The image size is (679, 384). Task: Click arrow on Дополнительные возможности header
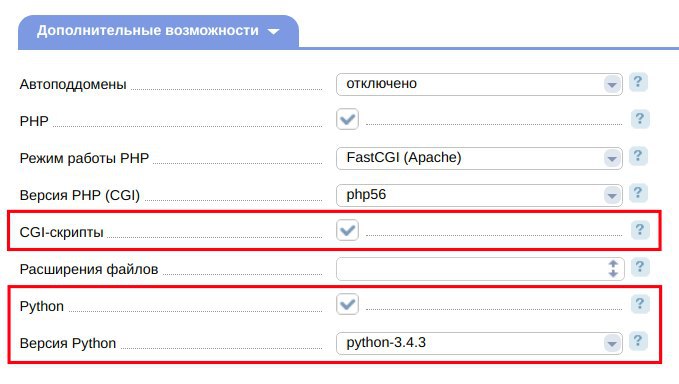point(274,32)
